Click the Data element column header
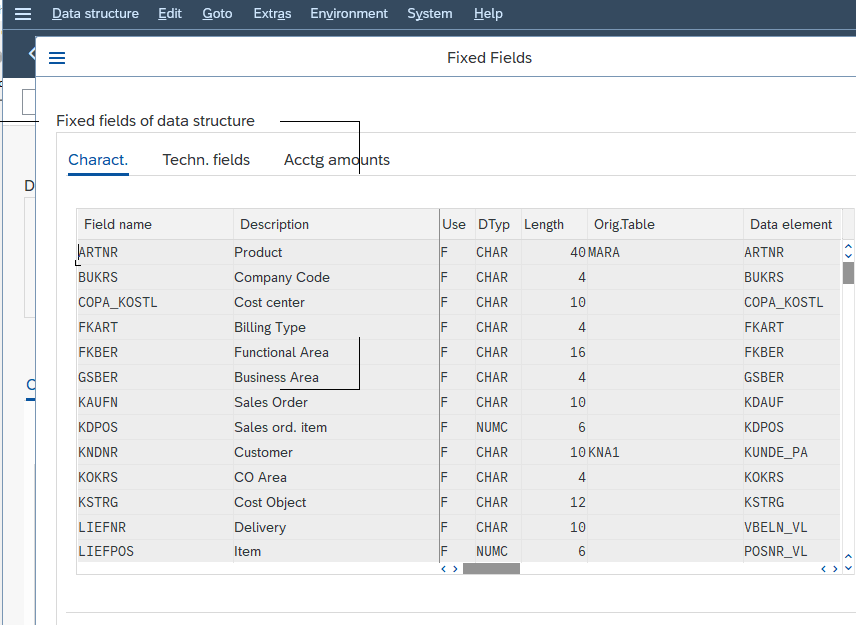Image resolution: width=856 pixels, height=625 pixels. point(792,224)
